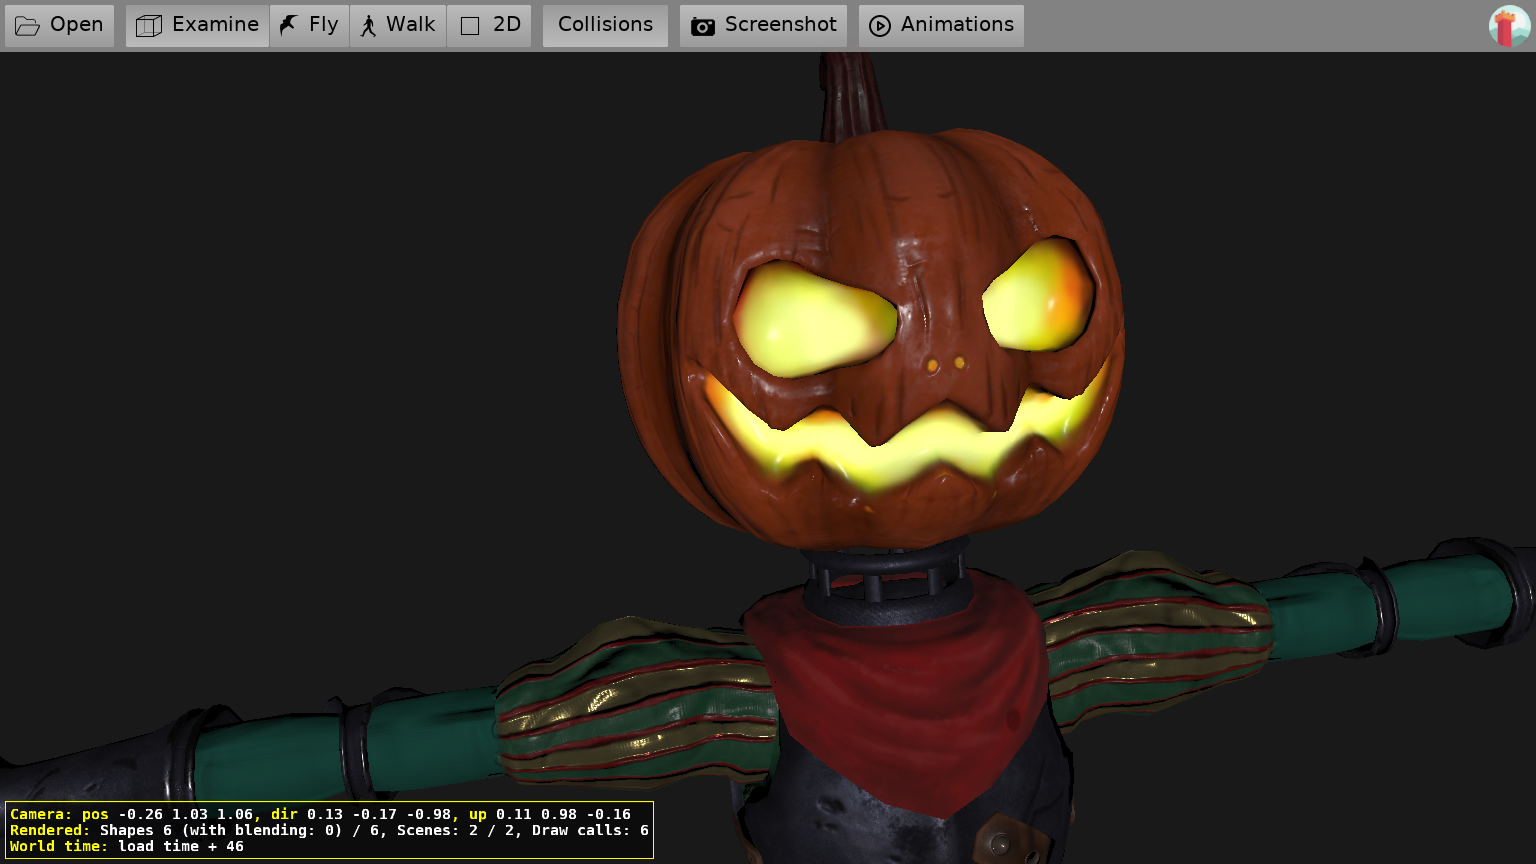Choose the Walk mode person icon

[x=369, y=26]
